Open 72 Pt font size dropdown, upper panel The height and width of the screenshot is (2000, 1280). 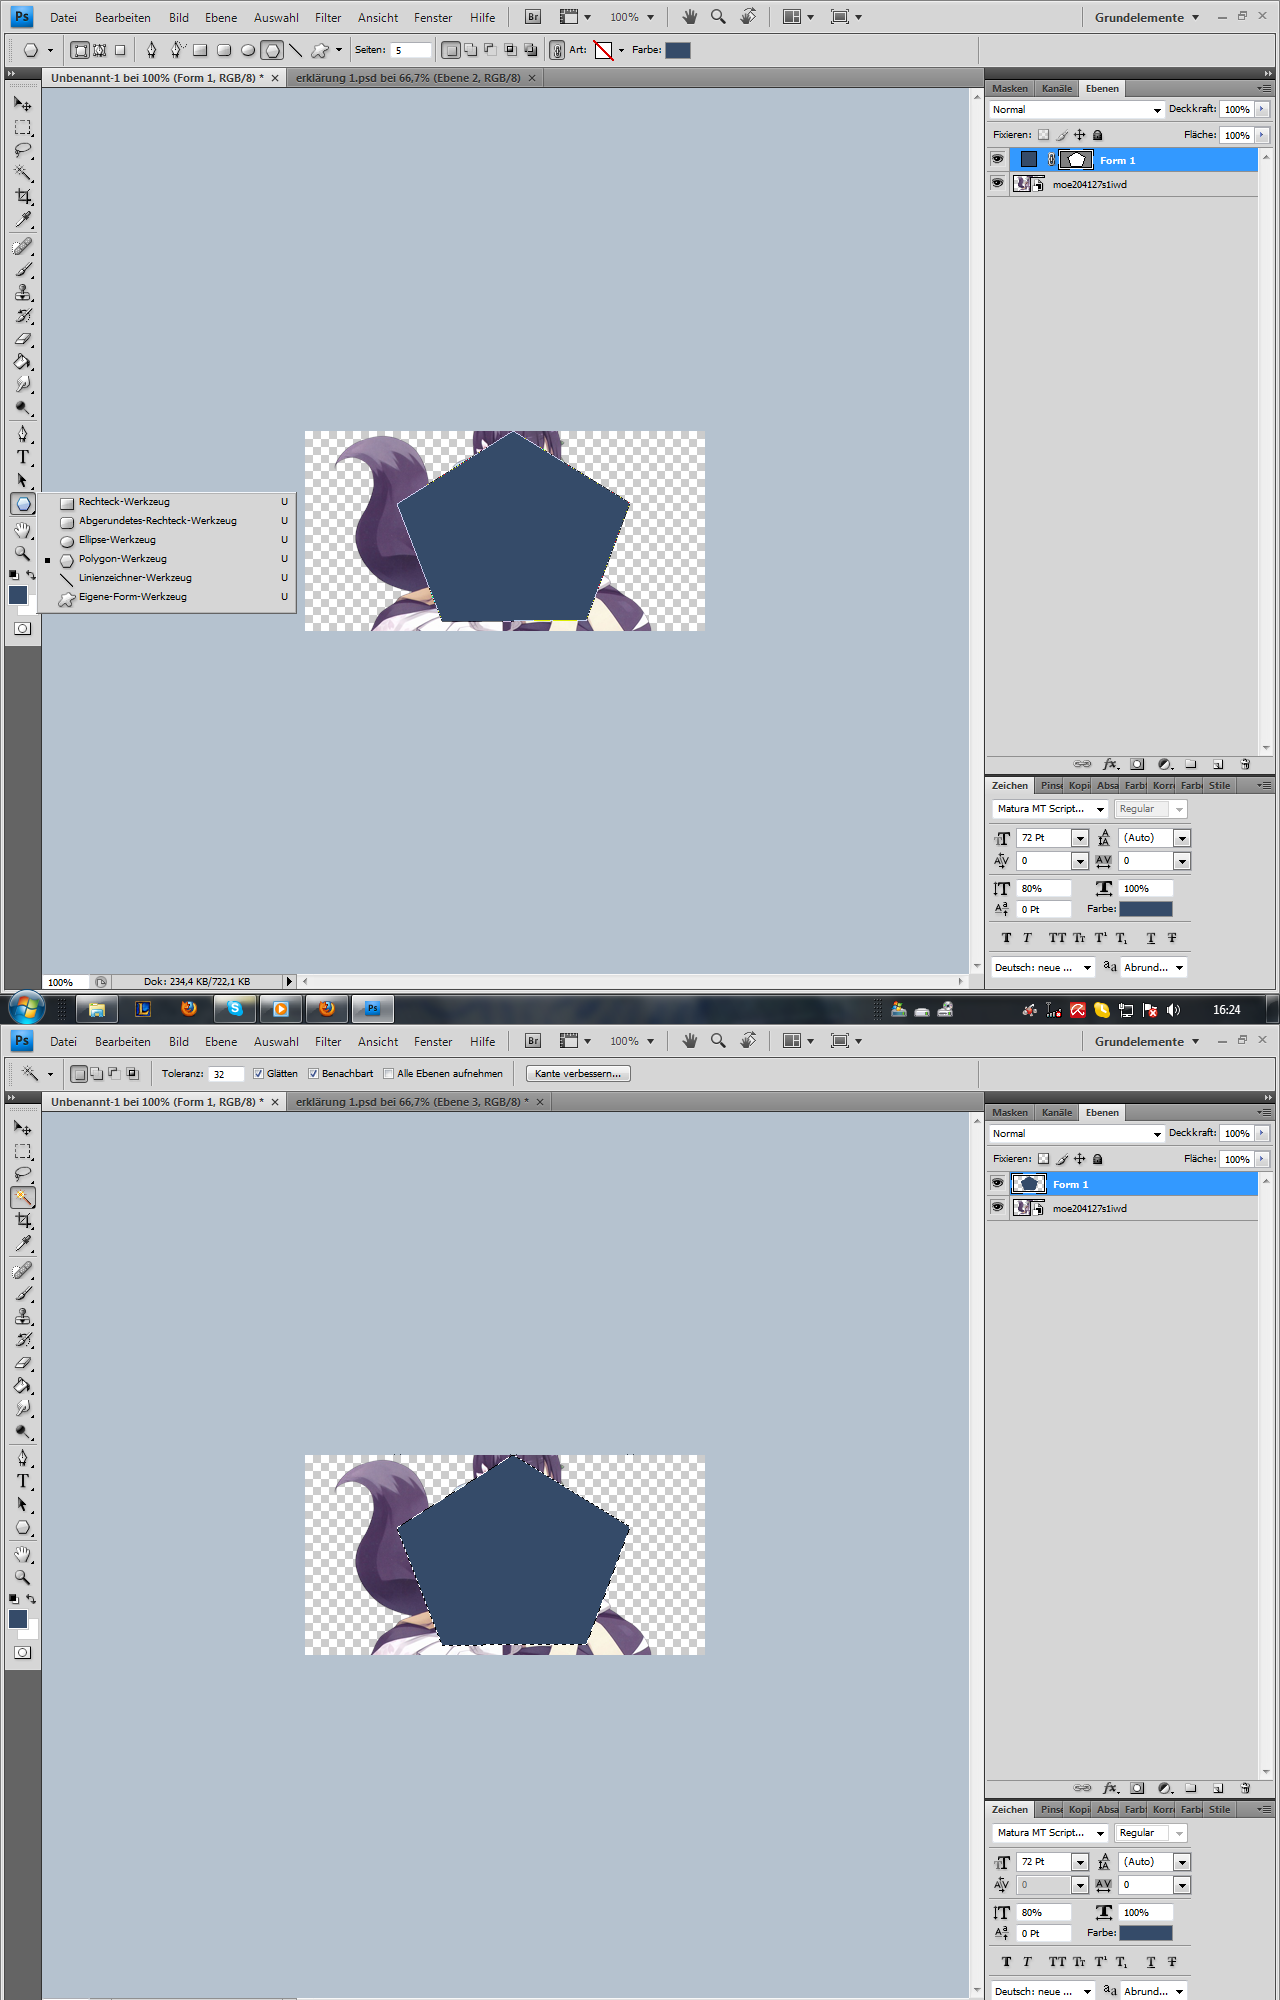coord(1080,838)
